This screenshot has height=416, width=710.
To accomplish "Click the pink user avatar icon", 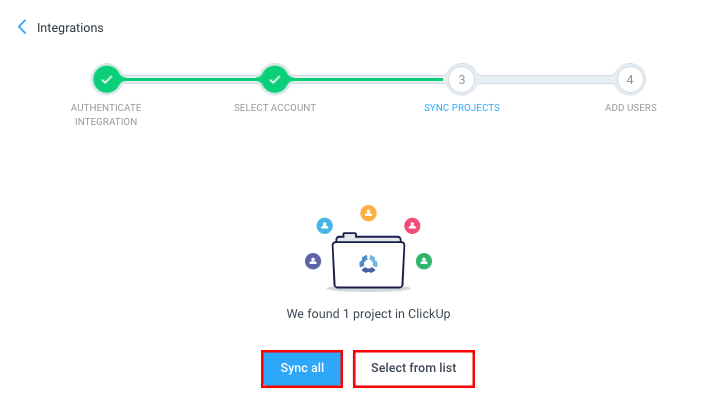I will [x=412, y=225].
